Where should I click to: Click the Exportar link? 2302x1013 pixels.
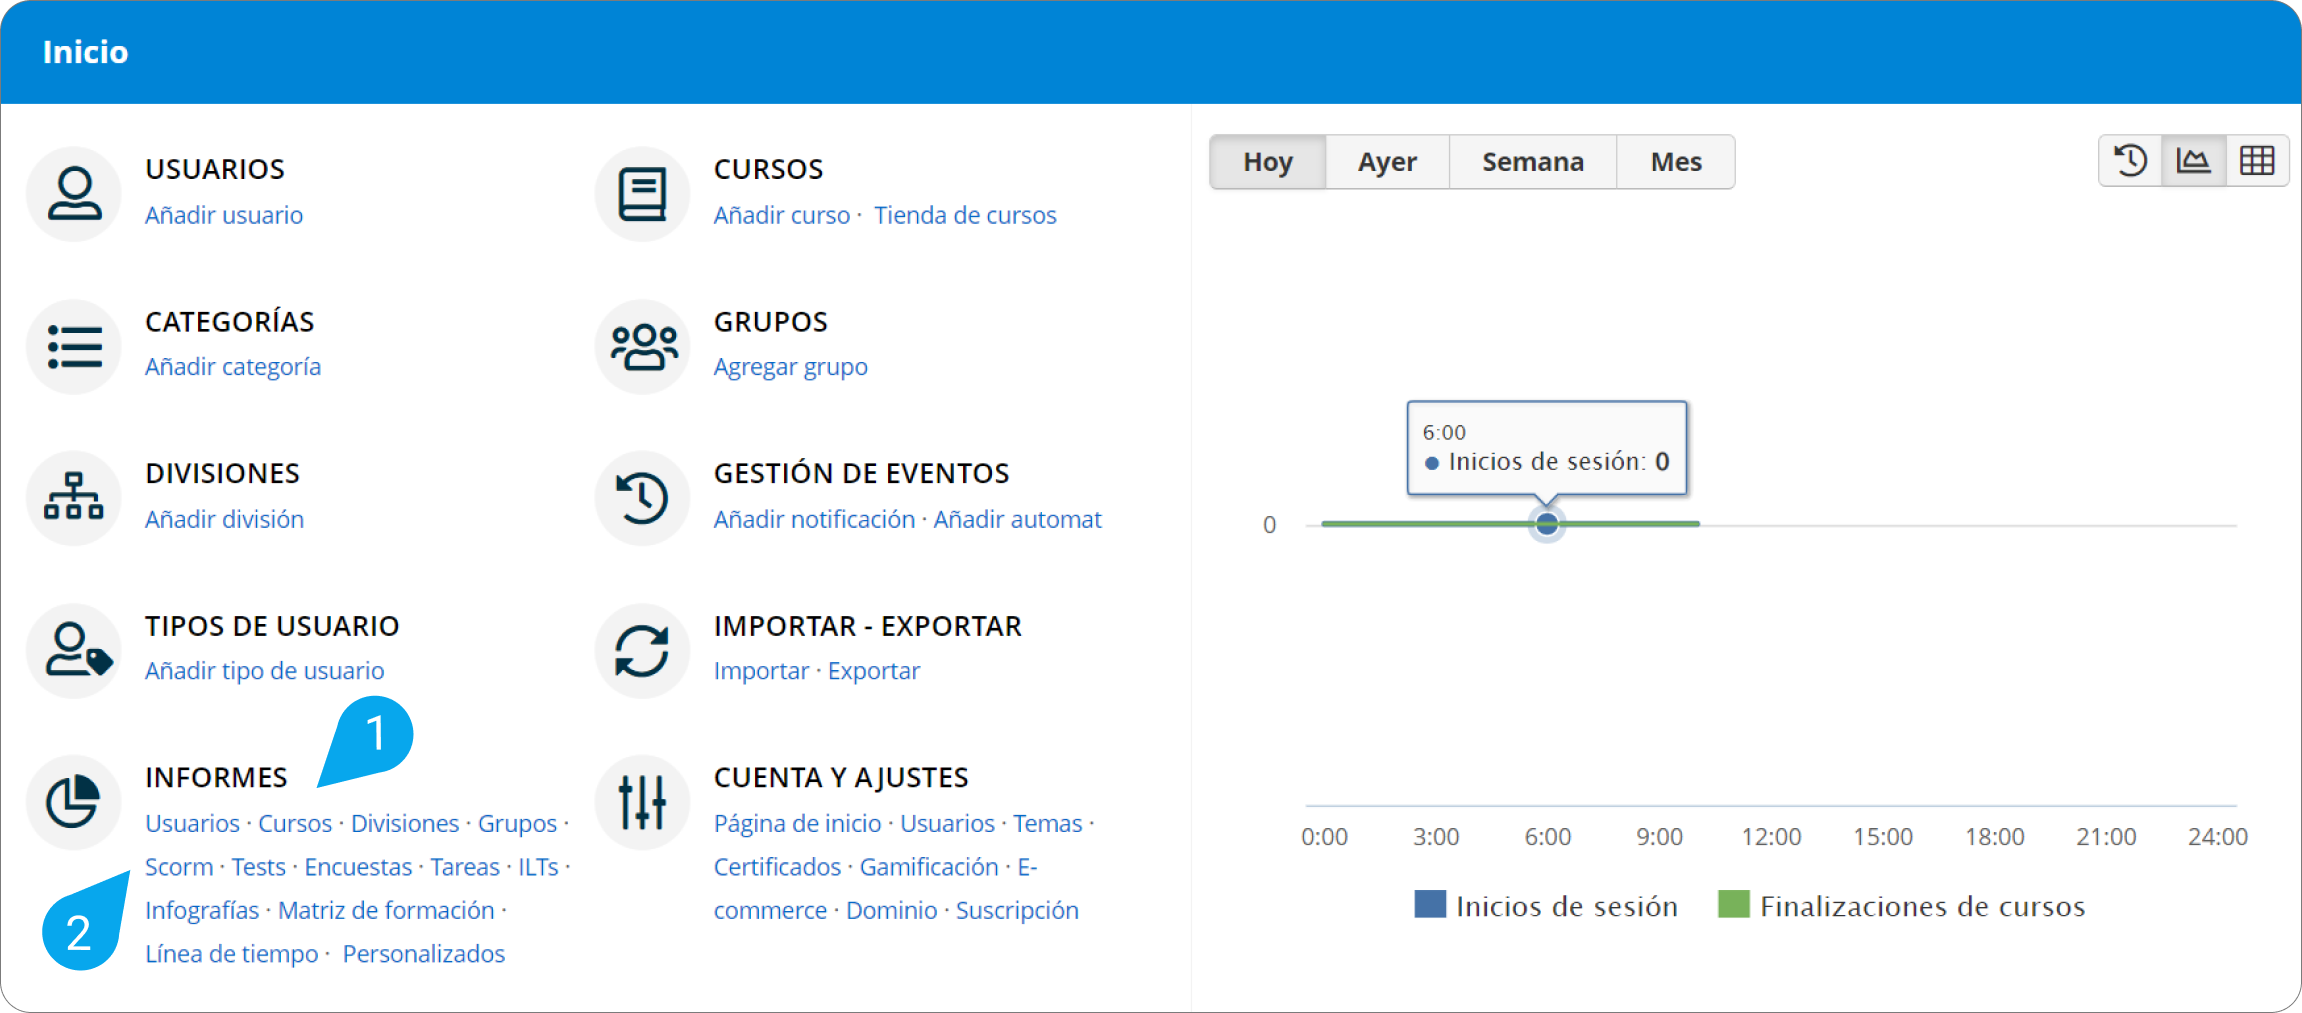pos(874,671)
